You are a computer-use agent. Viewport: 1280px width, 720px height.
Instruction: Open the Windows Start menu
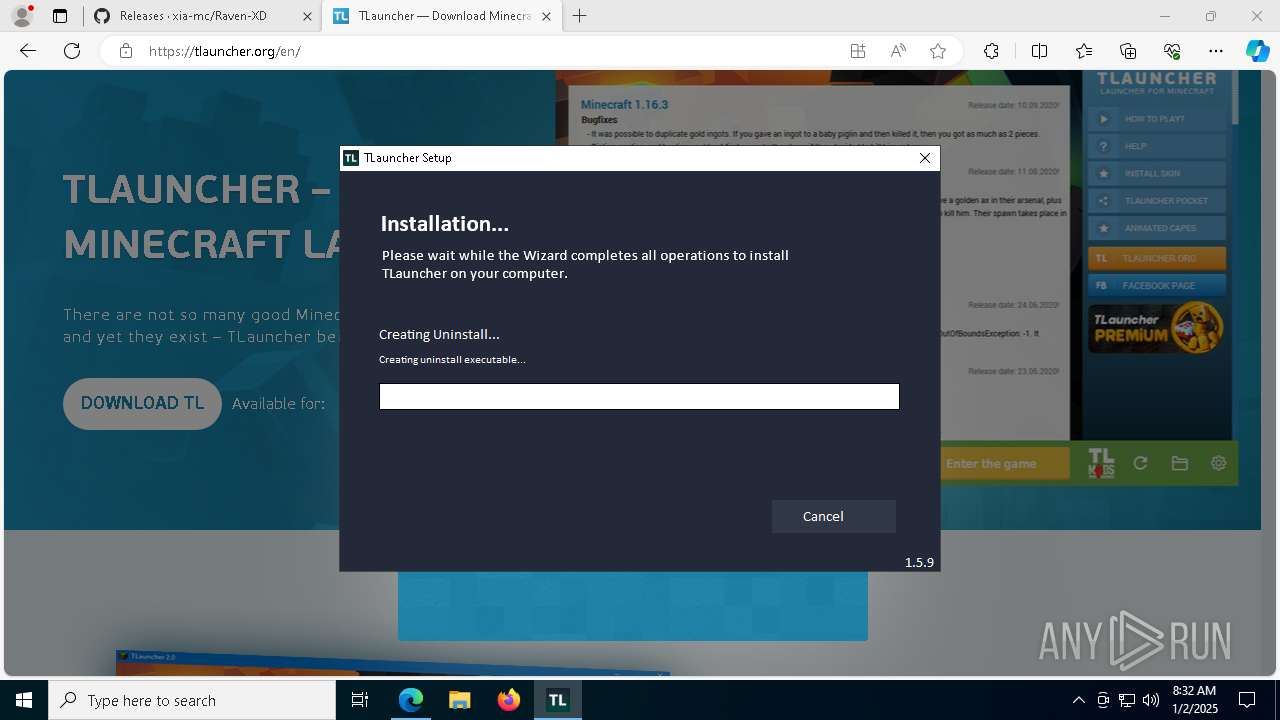tap(24, 700)
